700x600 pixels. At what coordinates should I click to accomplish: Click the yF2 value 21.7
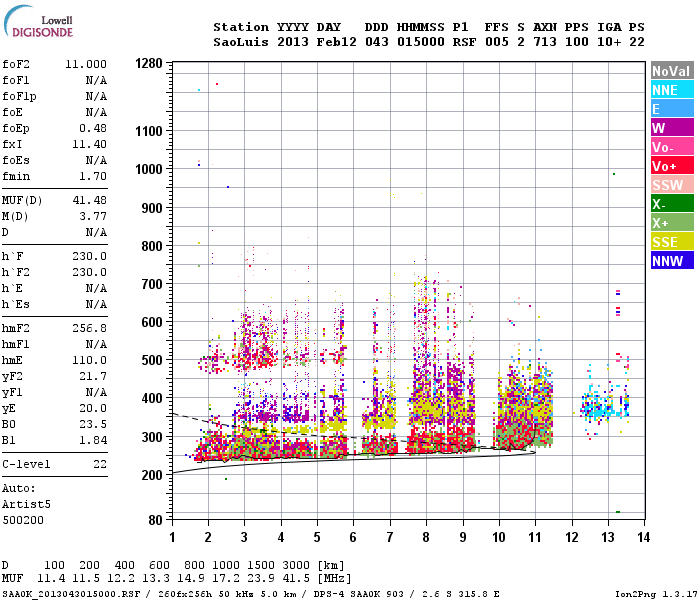click(x=93, y=376)
